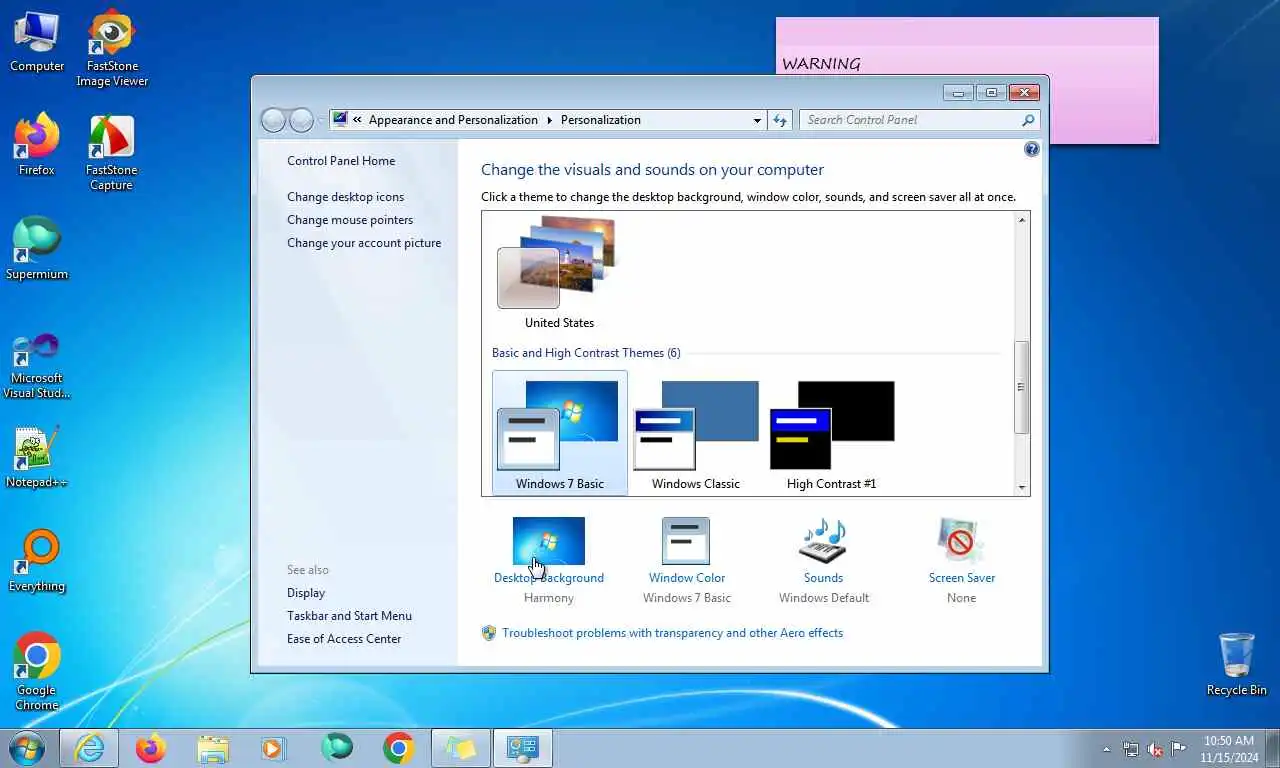
Task: Open the taskbar clock and date
Action: tap(1229, 749)
